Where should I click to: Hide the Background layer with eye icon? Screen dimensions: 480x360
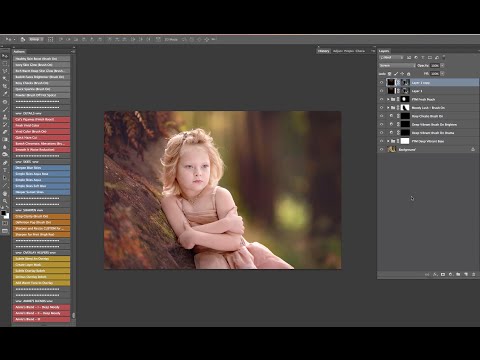coord(381,150)
